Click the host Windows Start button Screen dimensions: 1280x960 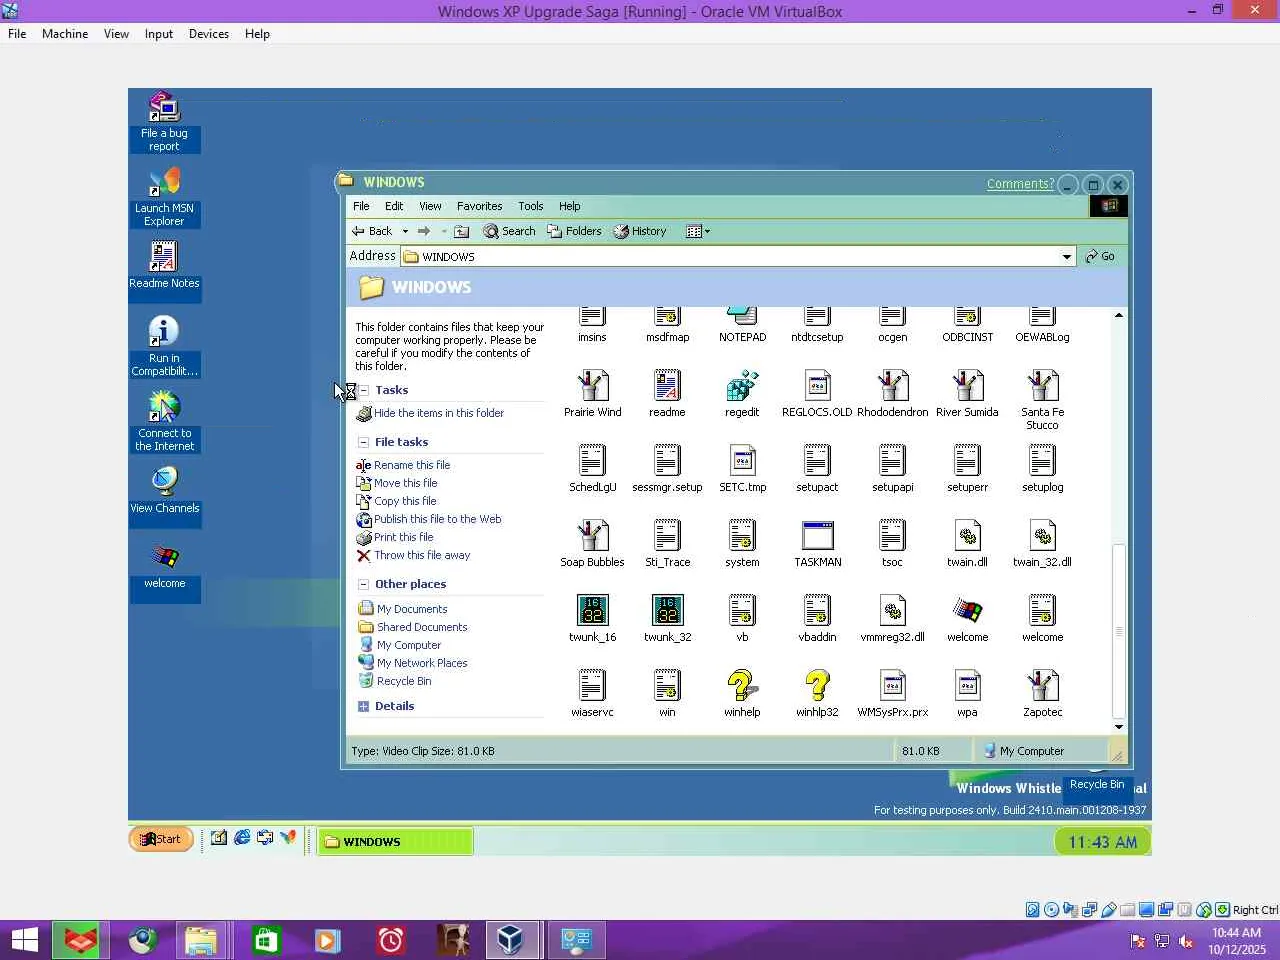(25, 940)
